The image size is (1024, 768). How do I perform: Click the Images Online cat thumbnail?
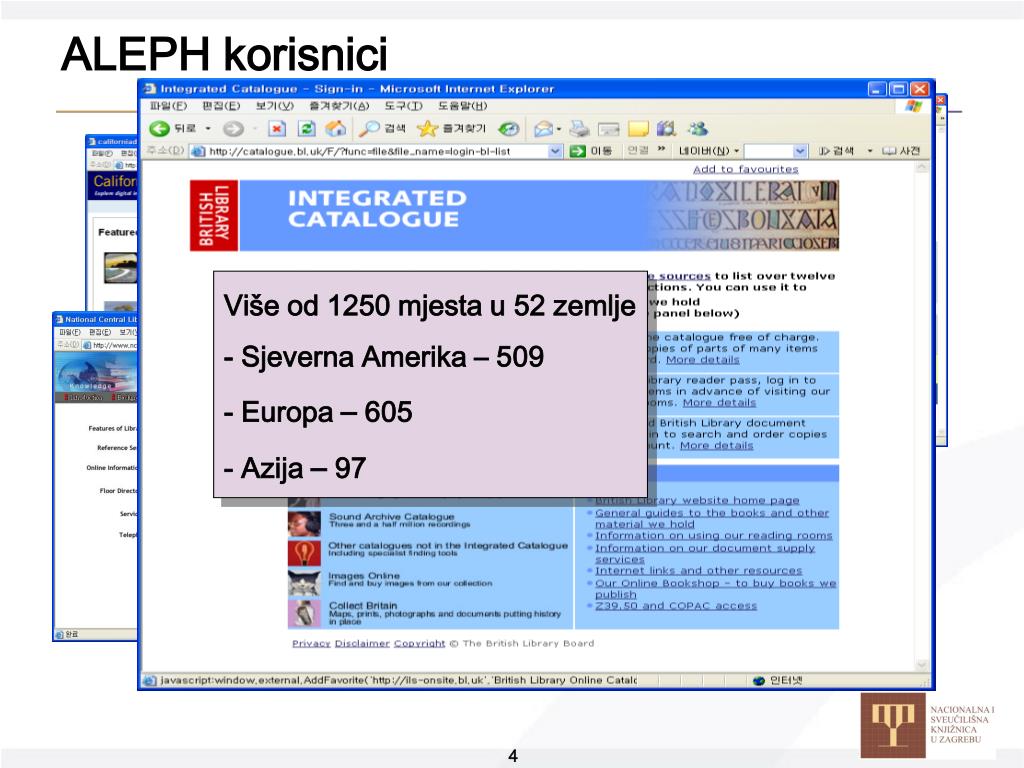(304, 583)
